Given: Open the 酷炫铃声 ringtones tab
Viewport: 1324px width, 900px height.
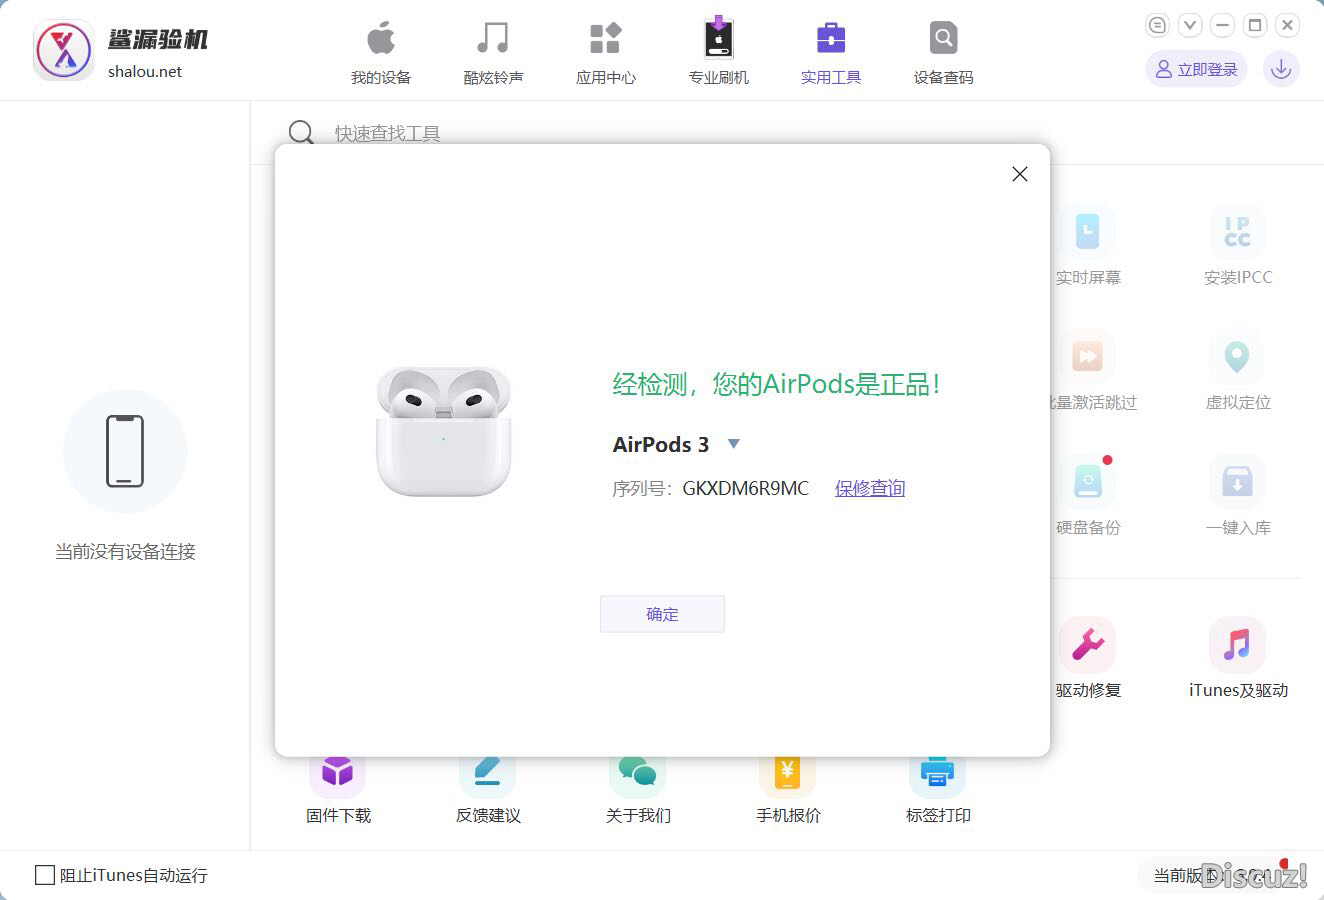Looking at the screenshot, I should tap(493, 52).
